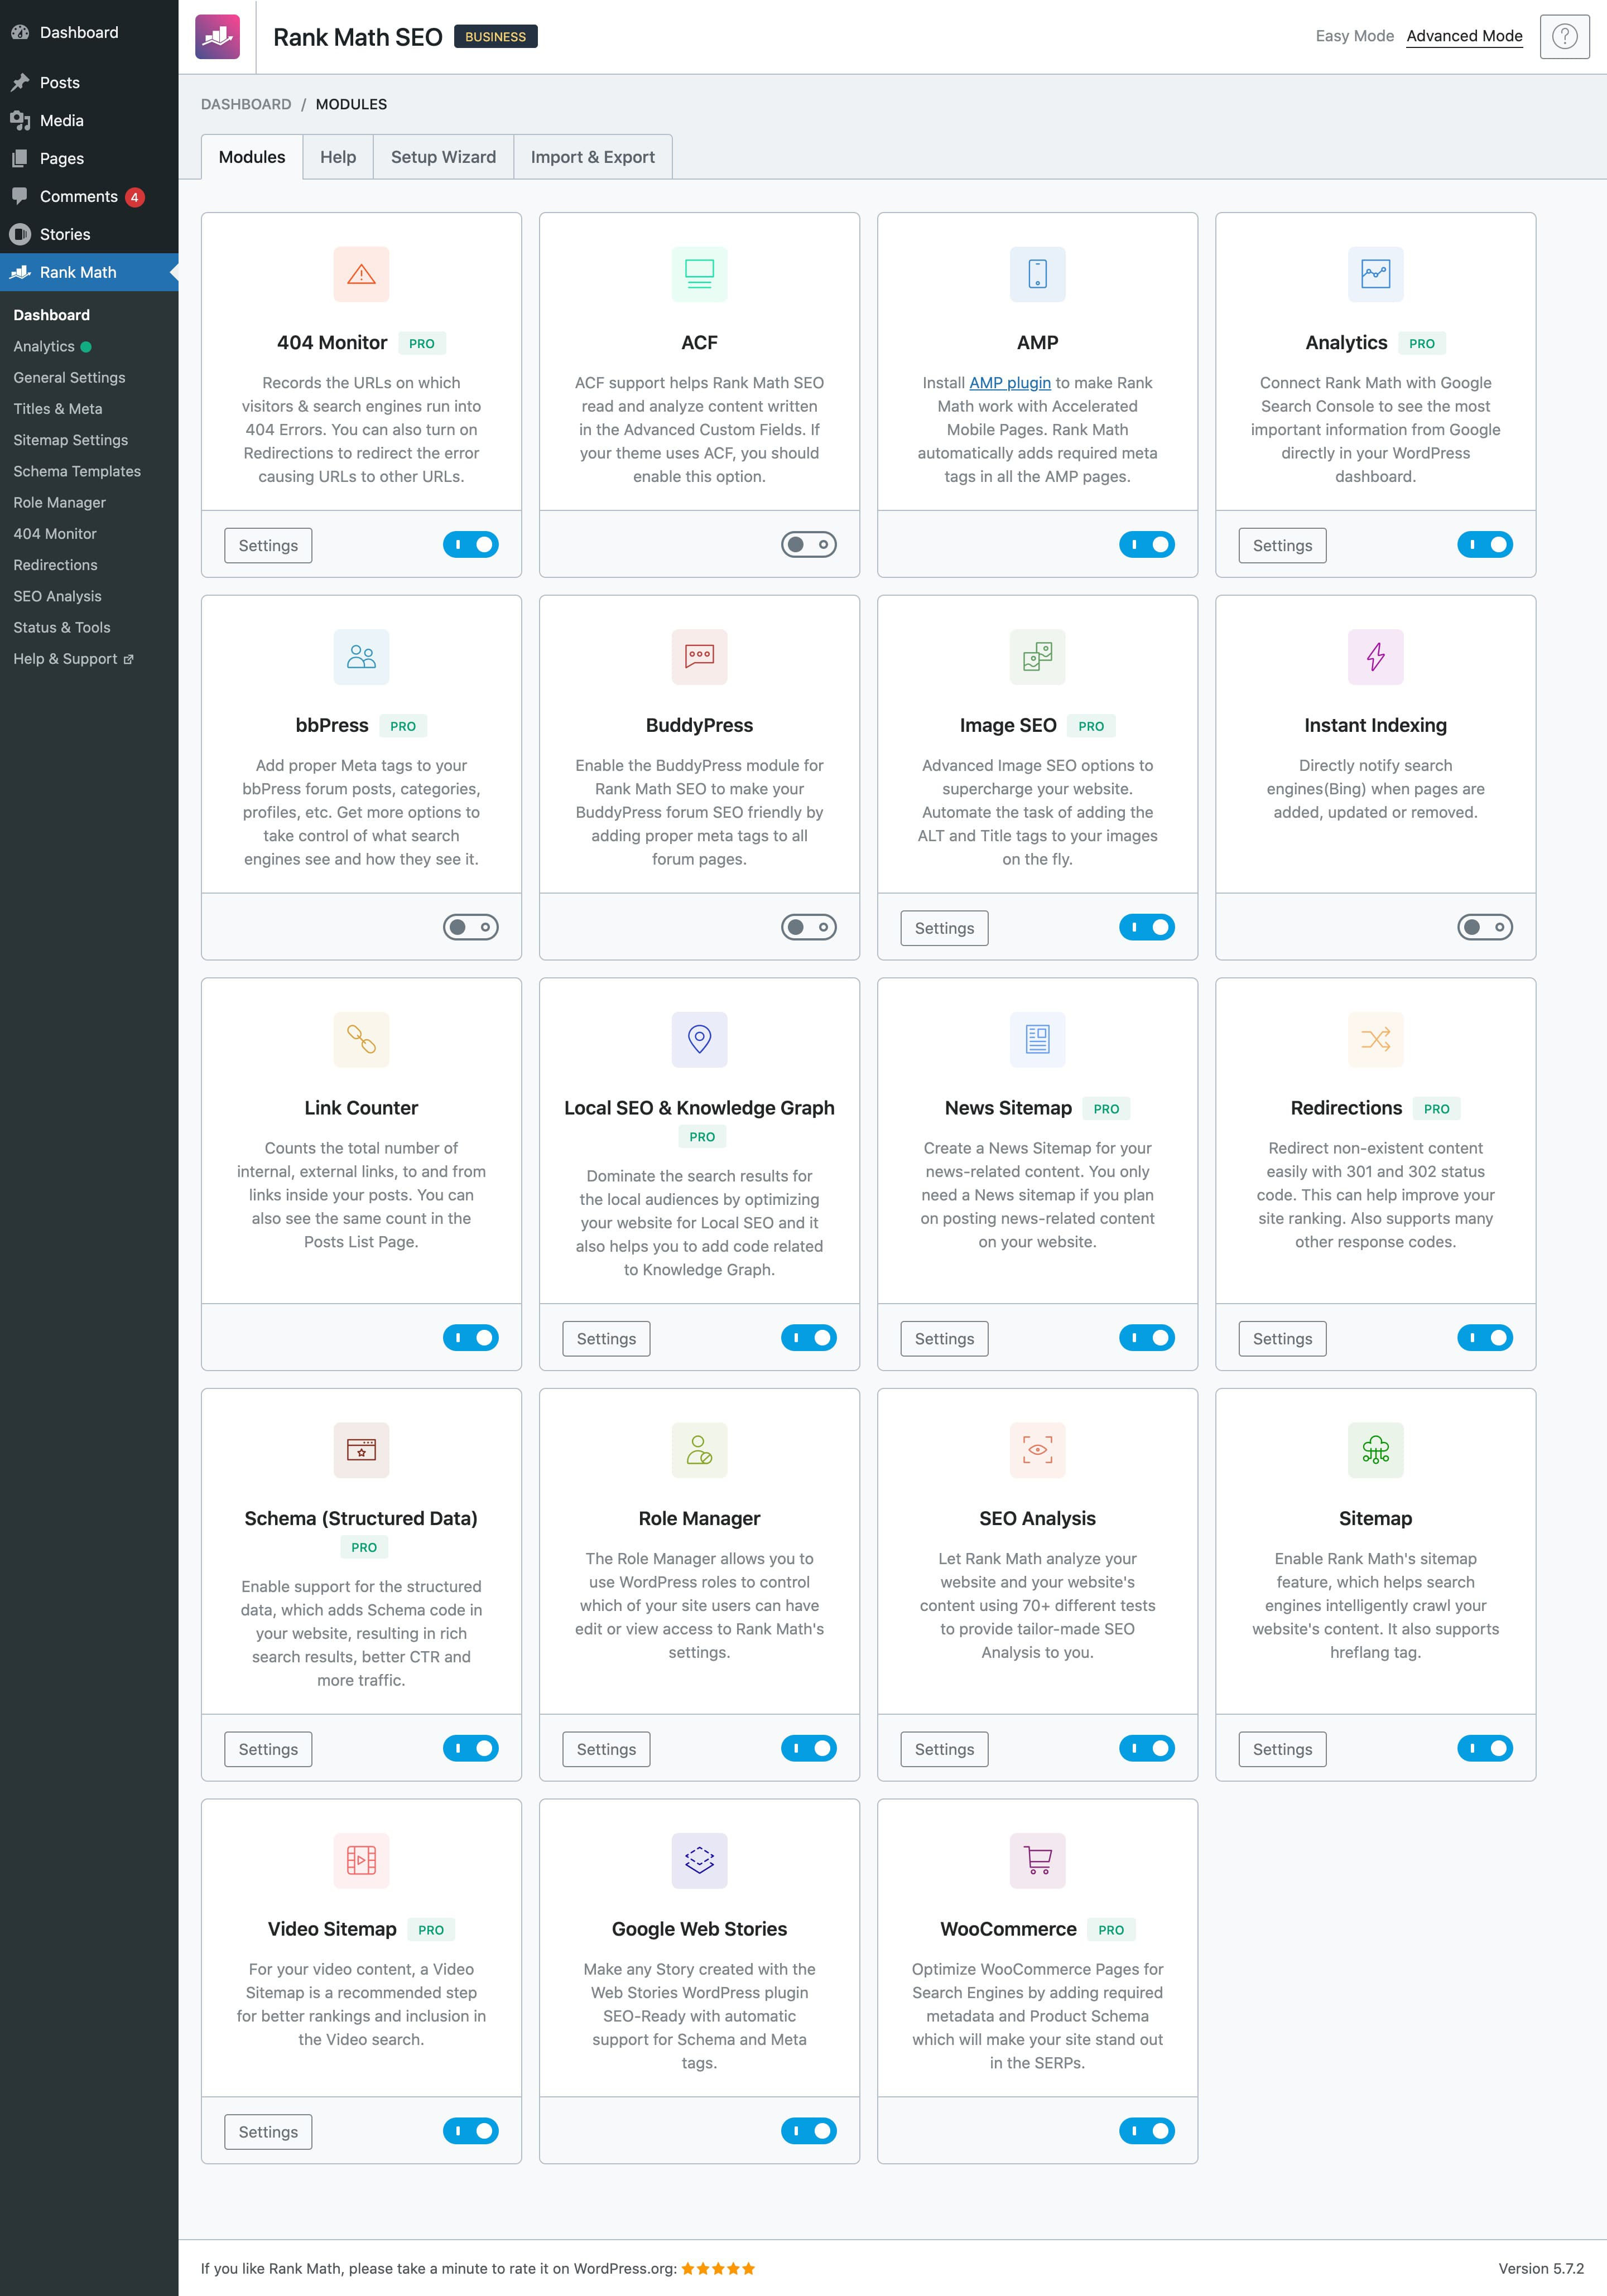Enable the ACF module toggle
Screen dimensions: 1607x2296
tap(808, 545)
